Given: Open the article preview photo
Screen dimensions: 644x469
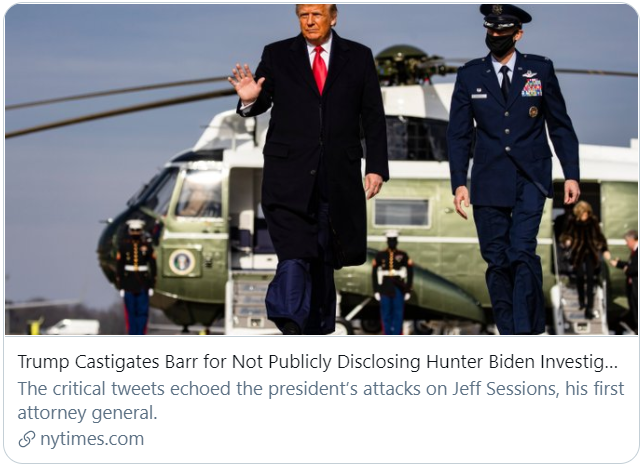Looking at the screenshot, I should (322, 170).
